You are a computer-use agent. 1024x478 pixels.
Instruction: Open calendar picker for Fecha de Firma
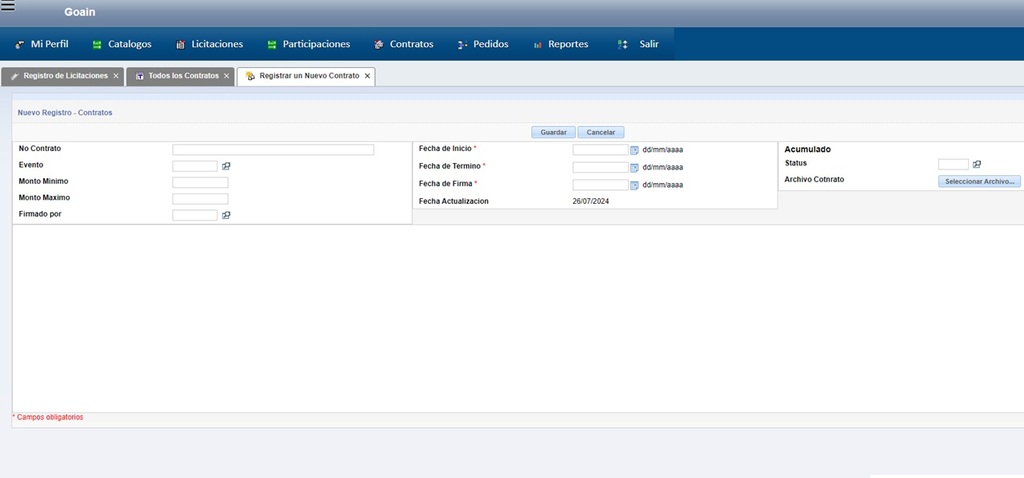point(634,185)
